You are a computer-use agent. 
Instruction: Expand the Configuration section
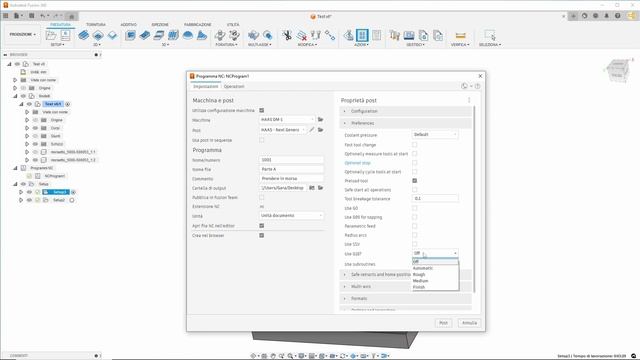click(405, 111)
